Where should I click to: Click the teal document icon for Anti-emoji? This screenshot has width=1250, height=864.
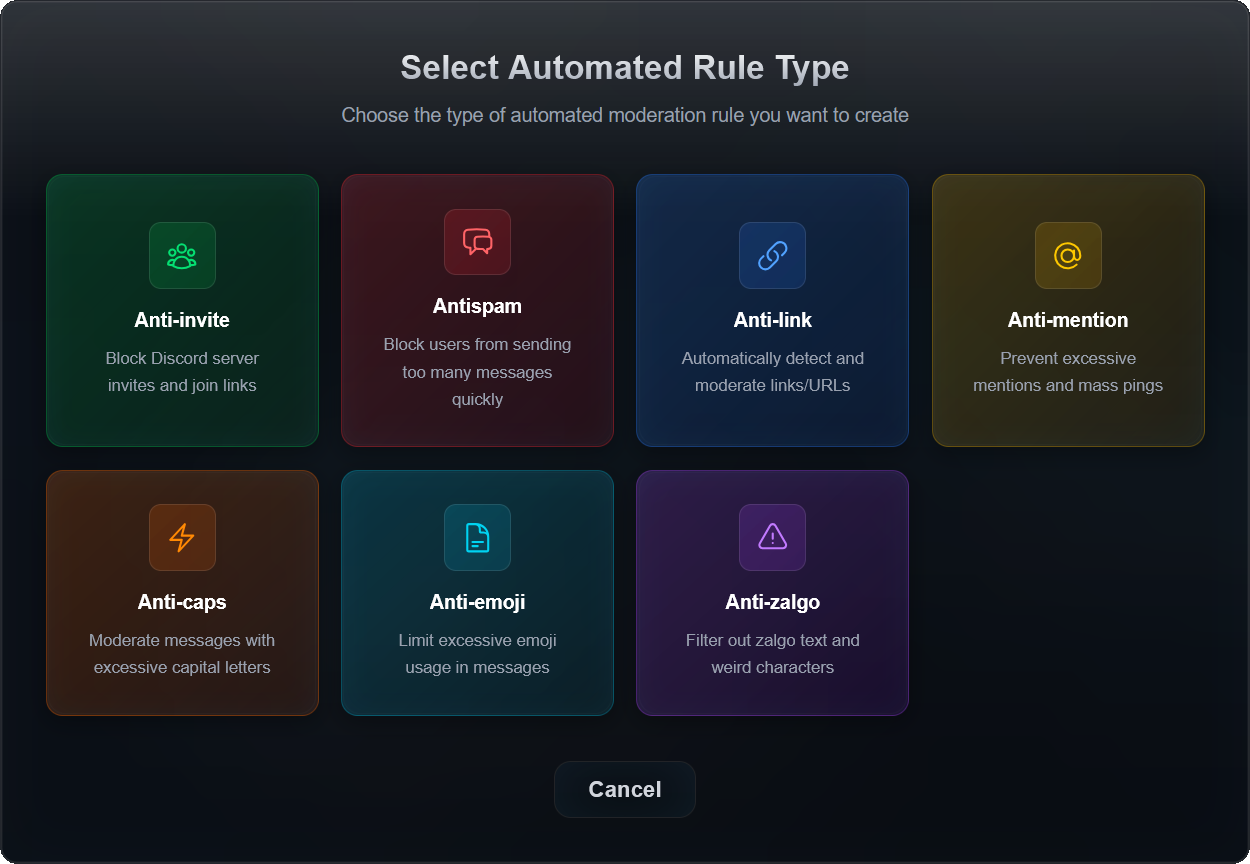pyautogui.click(x=477, y=538)
